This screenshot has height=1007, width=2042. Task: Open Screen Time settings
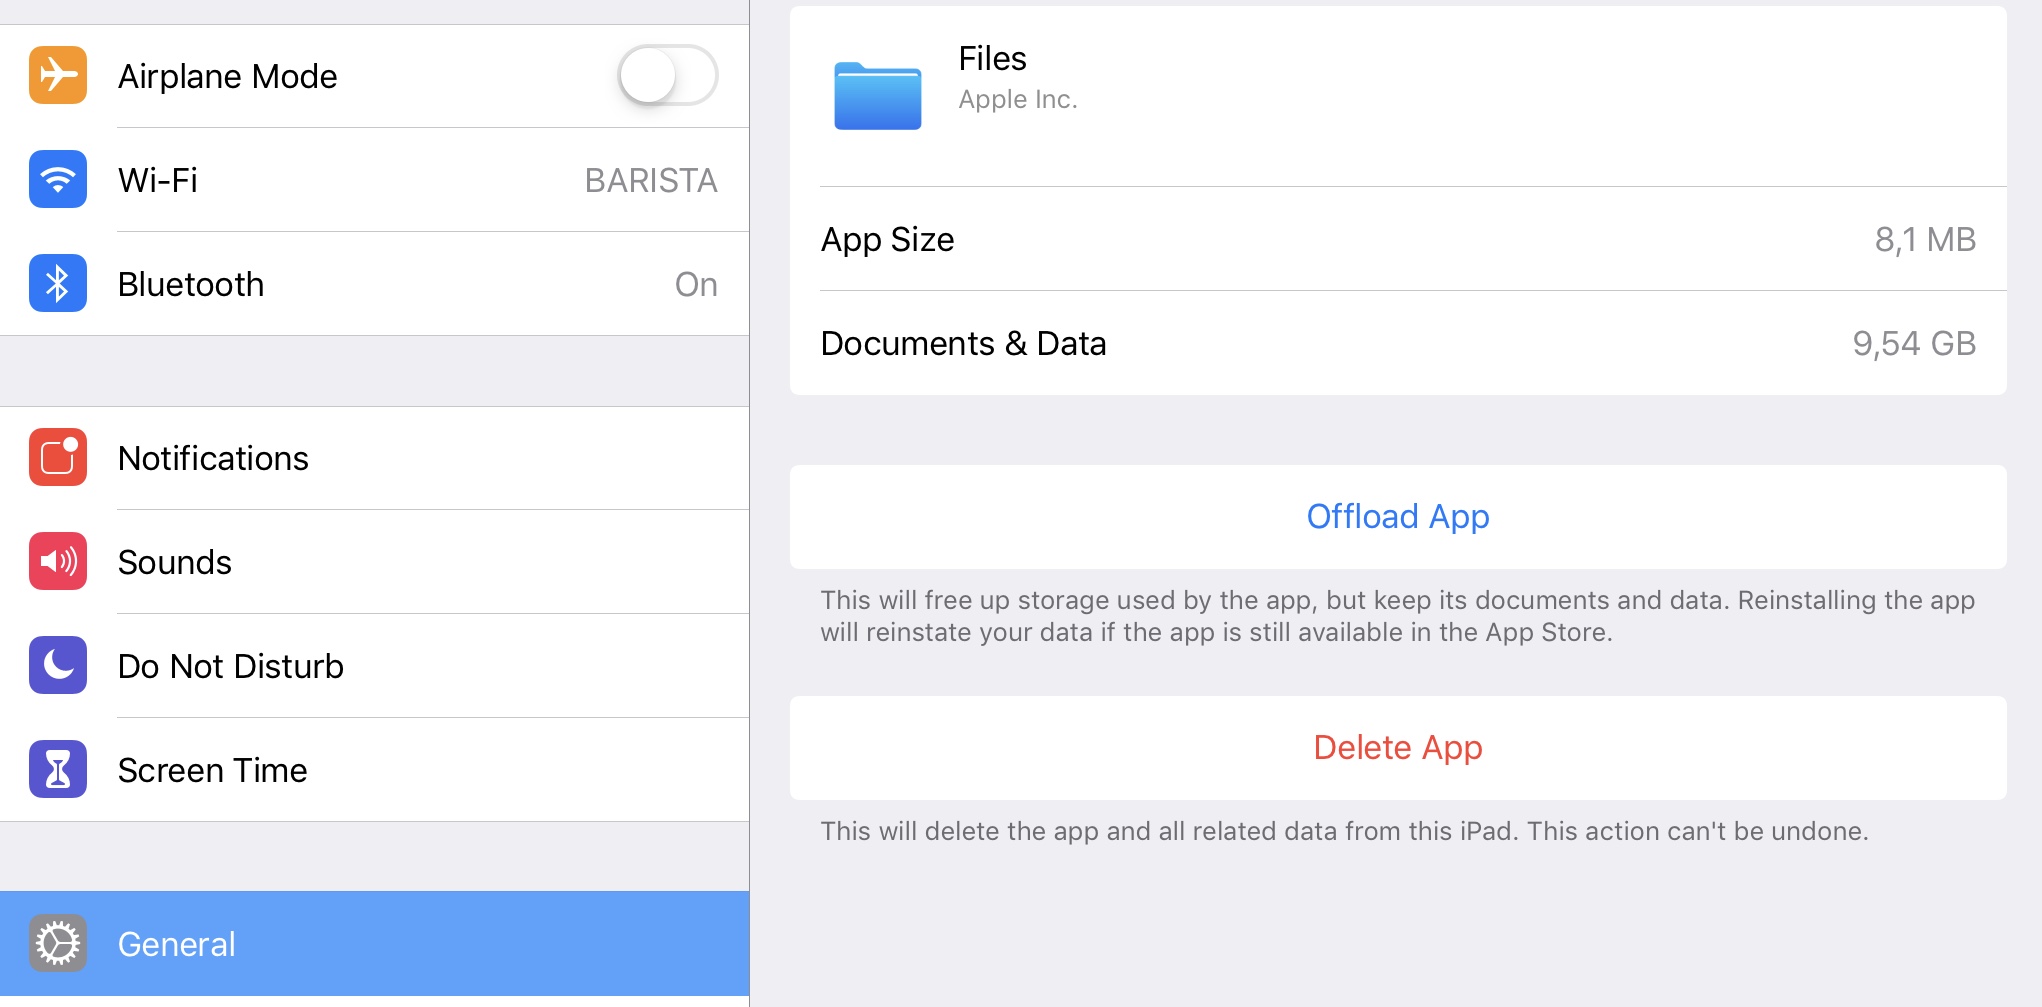tap(374, 770)
